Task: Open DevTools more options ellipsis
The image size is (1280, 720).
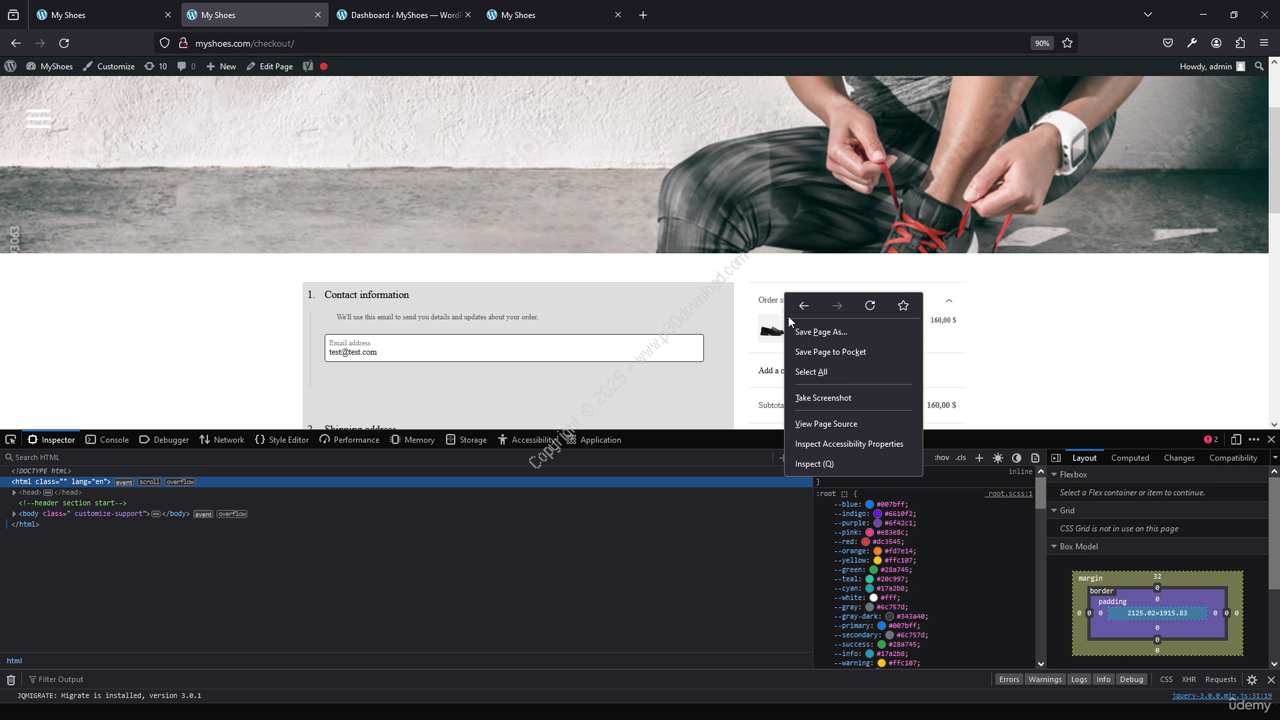Action: [1254, 439]
